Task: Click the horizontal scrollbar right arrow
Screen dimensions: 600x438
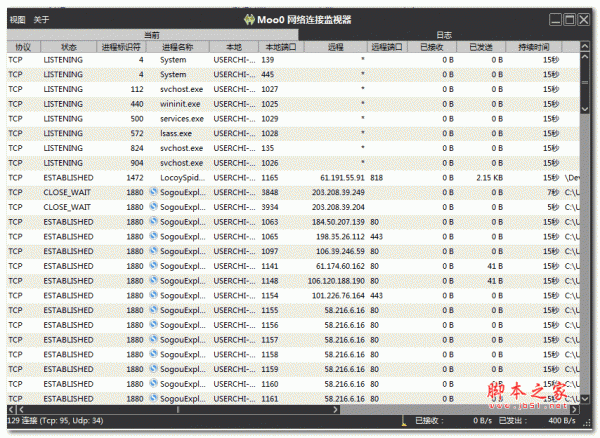Action: (574, 410)
